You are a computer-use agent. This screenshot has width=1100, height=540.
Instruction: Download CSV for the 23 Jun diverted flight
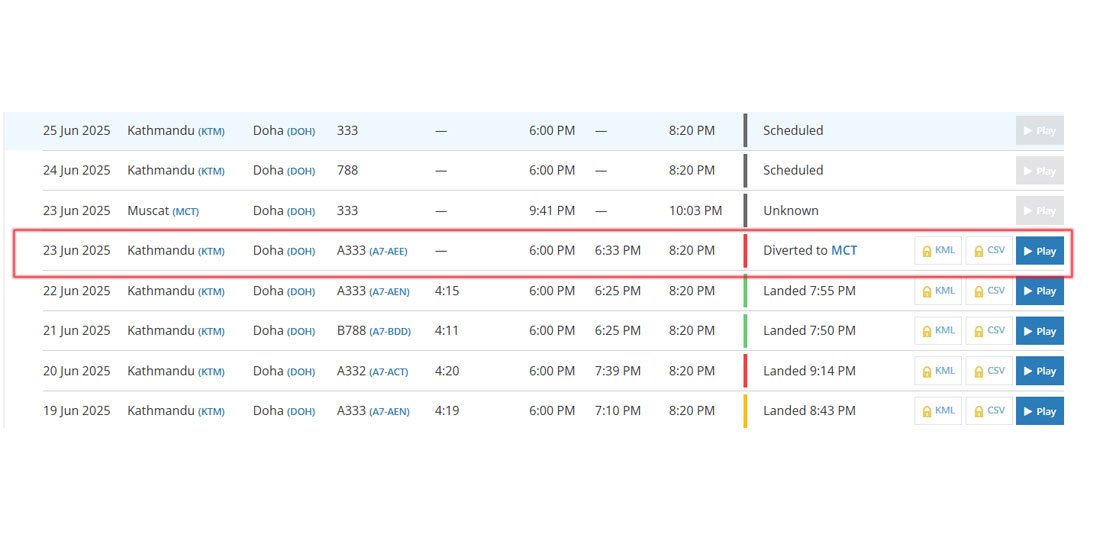pos(989,250)
